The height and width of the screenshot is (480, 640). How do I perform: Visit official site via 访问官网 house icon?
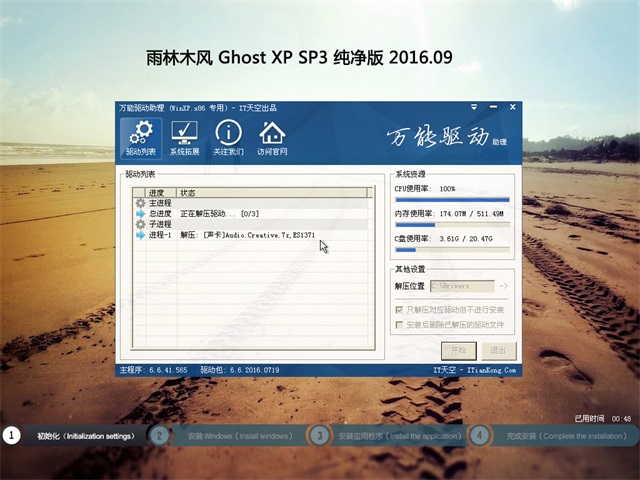click(x=272, y=138)
